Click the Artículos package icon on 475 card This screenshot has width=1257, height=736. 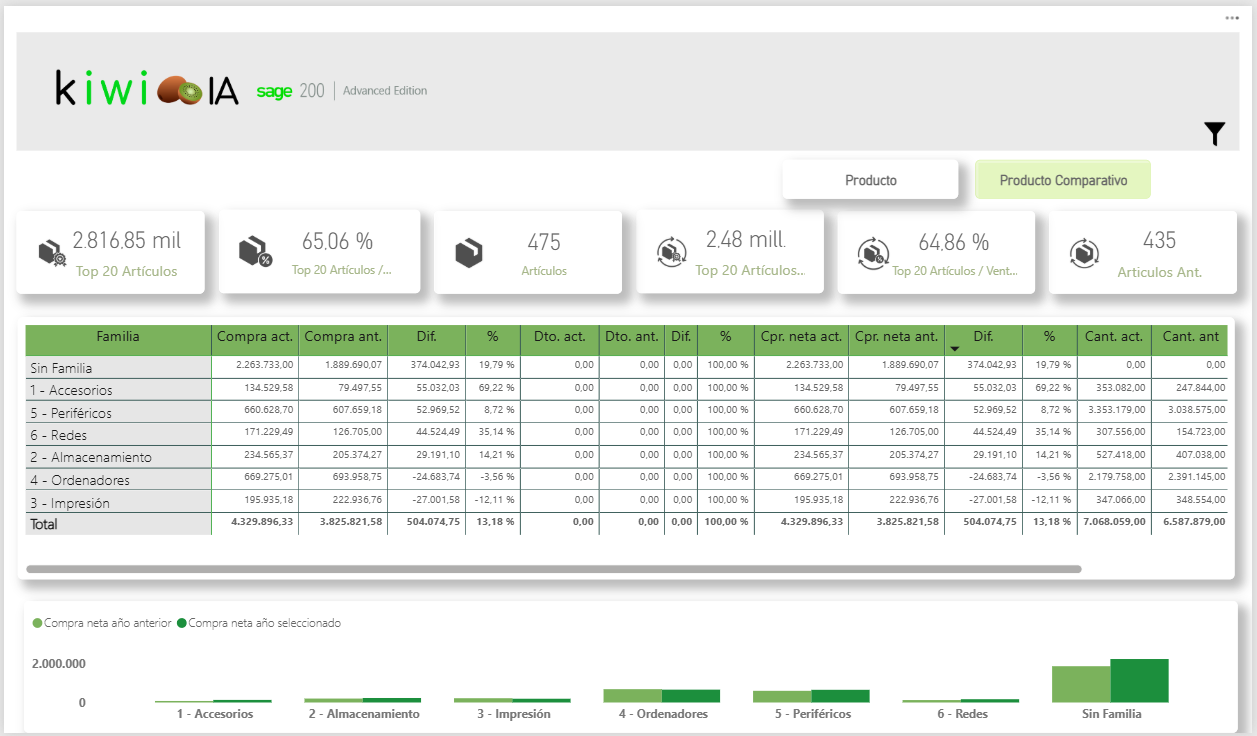[468, 253]
